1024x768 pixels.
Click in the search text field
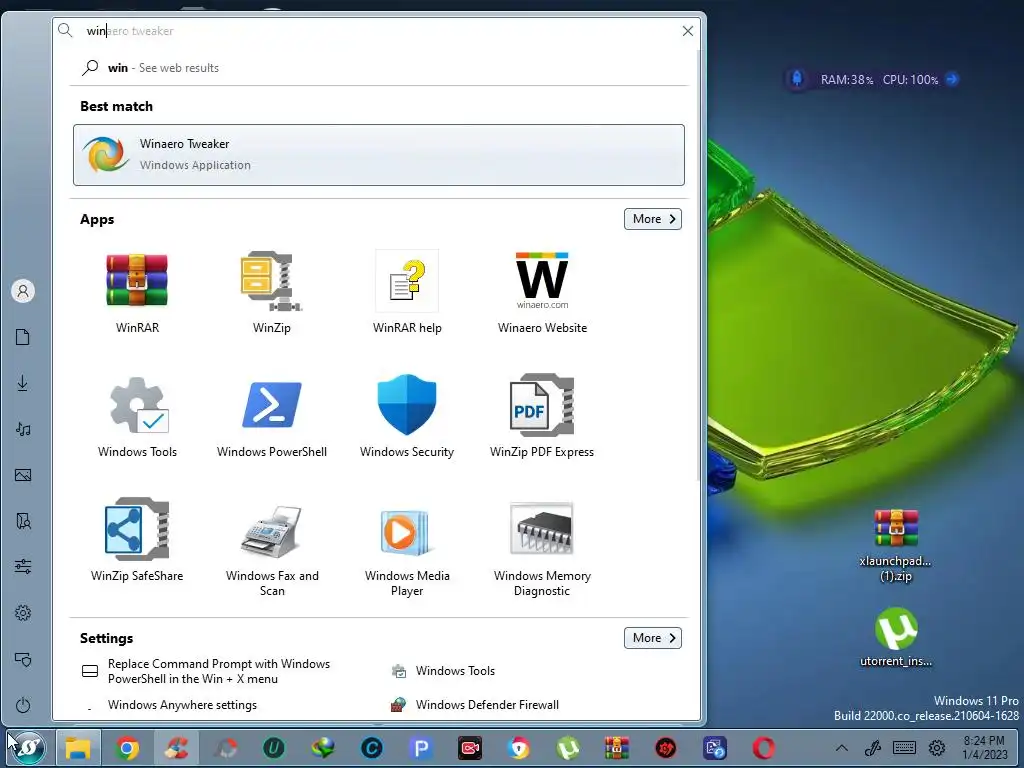click(x=379, y=31)
